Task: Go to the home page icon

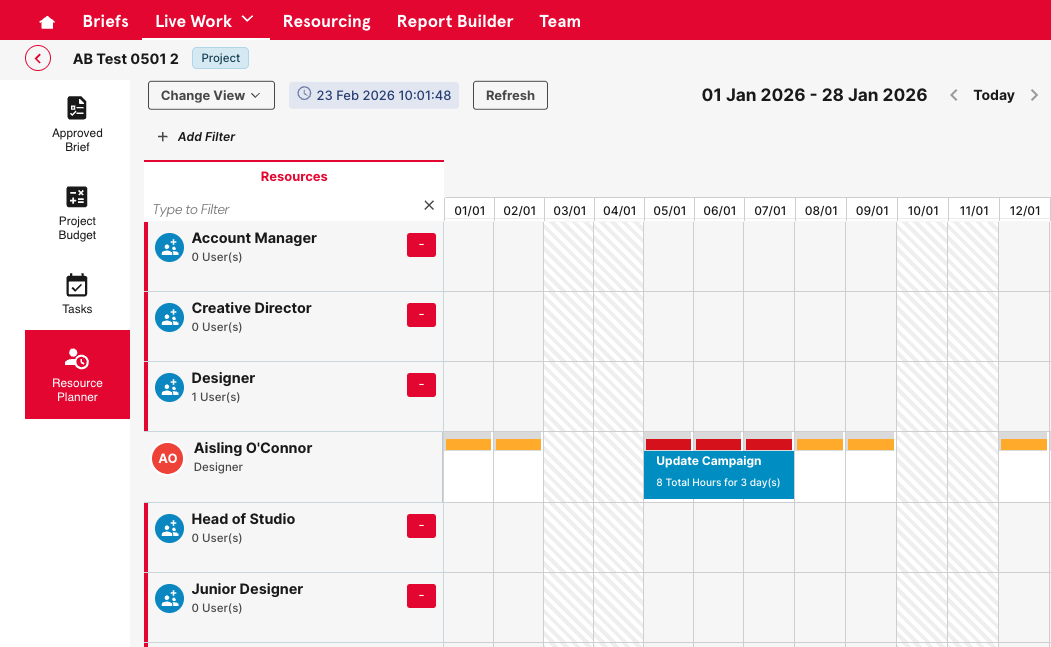Action: click(x=47, y=22)
